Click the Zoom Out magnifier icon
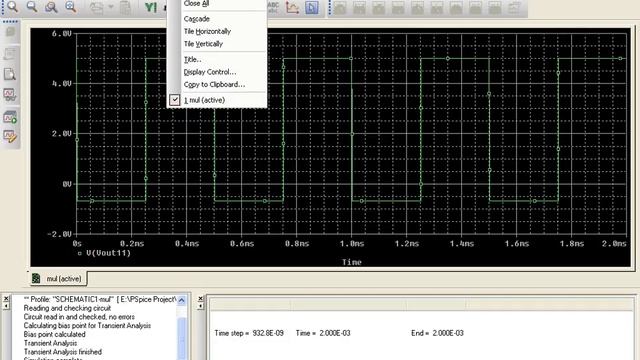Viewport: 640px width, 360px height. [x=32, y=7]
